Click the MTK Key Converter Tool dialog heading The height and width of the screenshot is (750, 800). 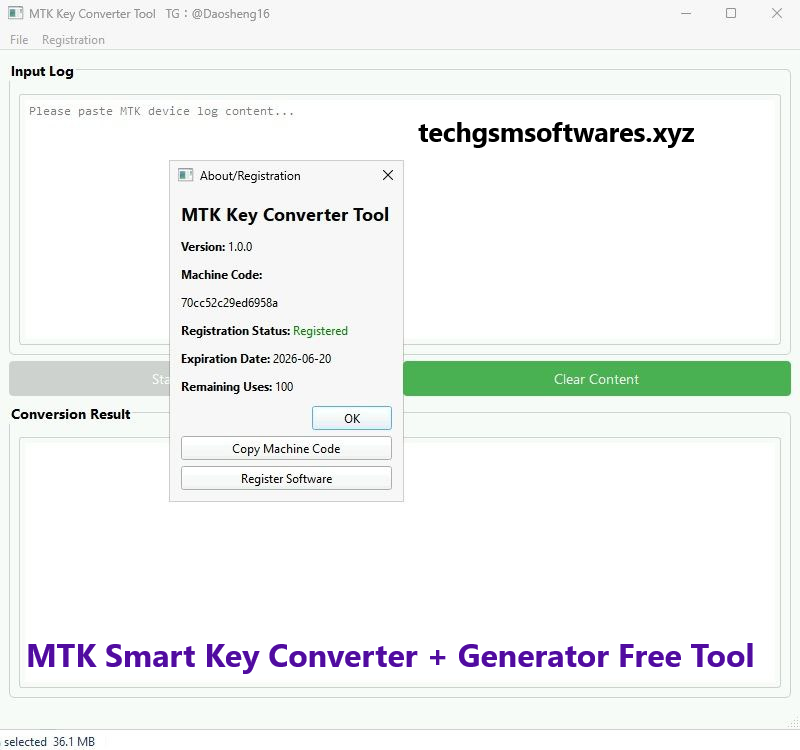[285, 215]
